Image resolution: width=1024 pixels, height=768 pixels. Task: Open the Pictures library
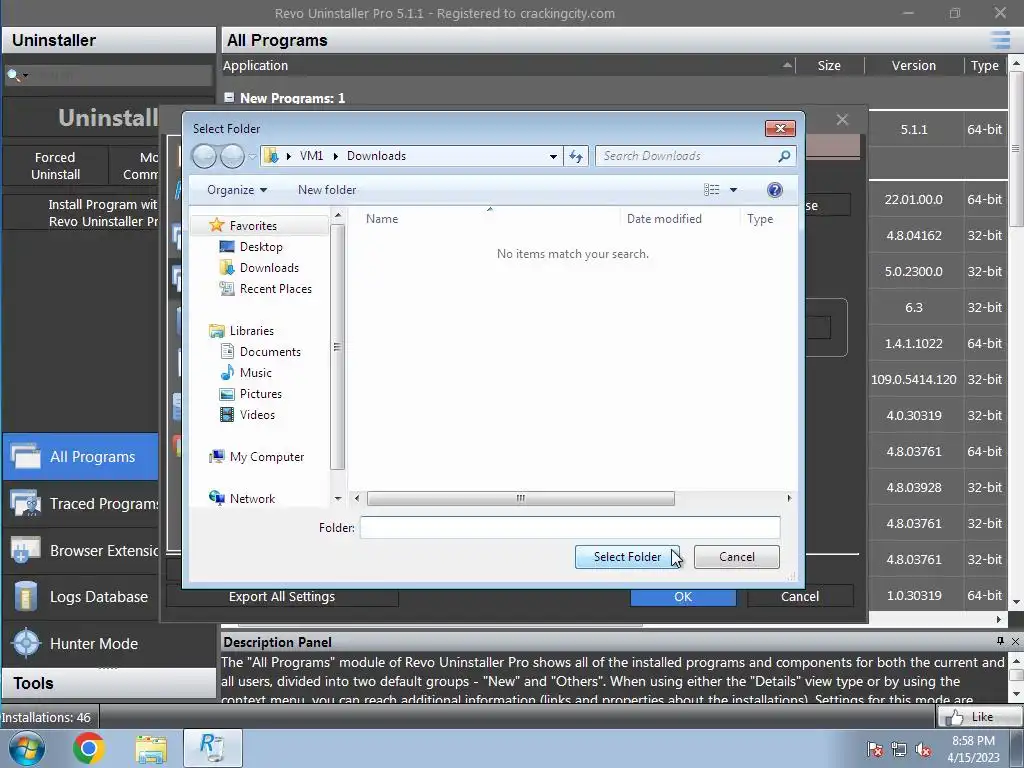point(261,394)
